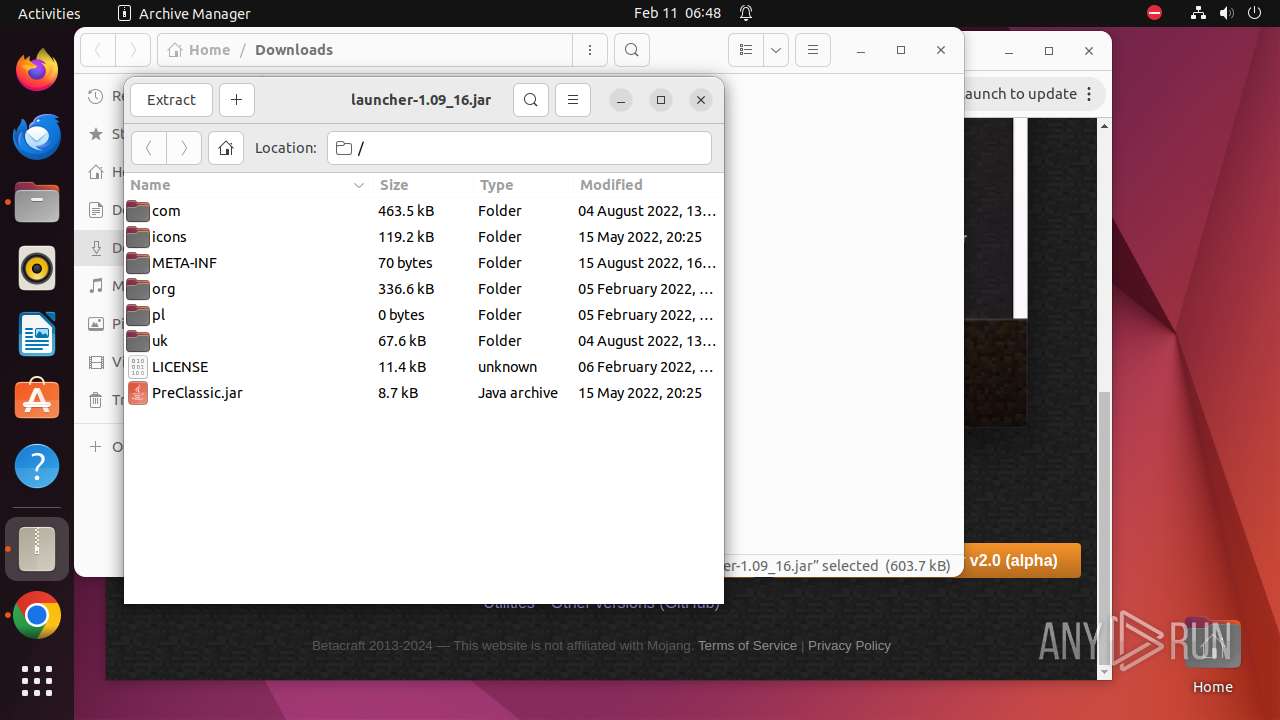Screen dimensions: 1280x720
Task: Toggle list view in Files window
Action: click(746, 50)
